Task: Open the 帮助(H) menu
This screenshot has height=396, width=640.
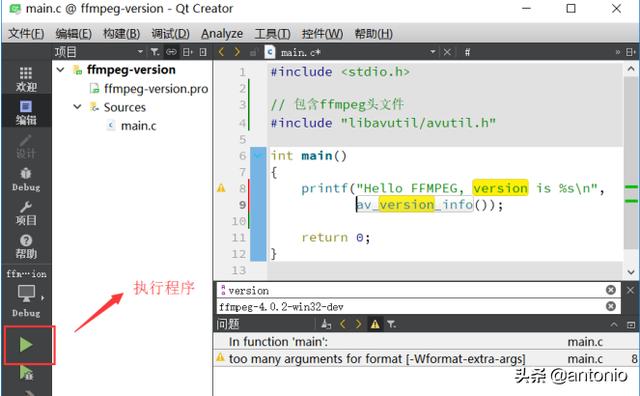Action: [x=373, y=33]
